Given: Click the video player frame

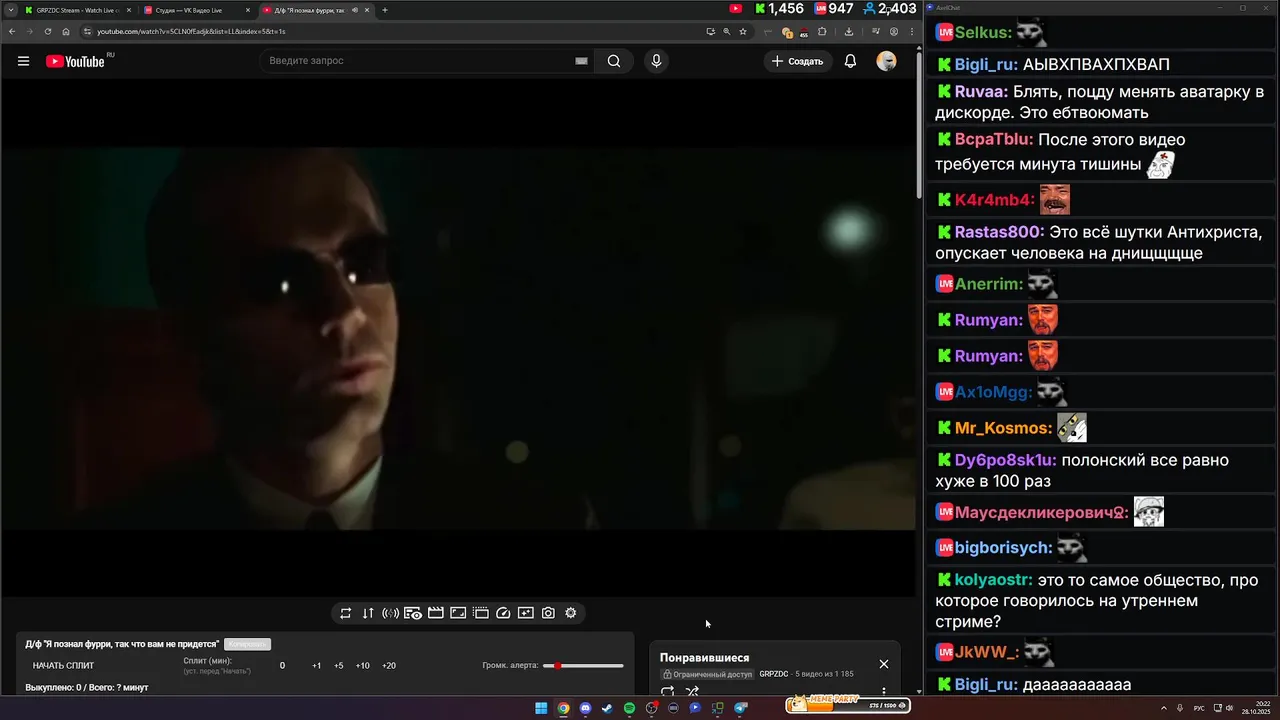Looking at the screenshot, I should 458,339.
